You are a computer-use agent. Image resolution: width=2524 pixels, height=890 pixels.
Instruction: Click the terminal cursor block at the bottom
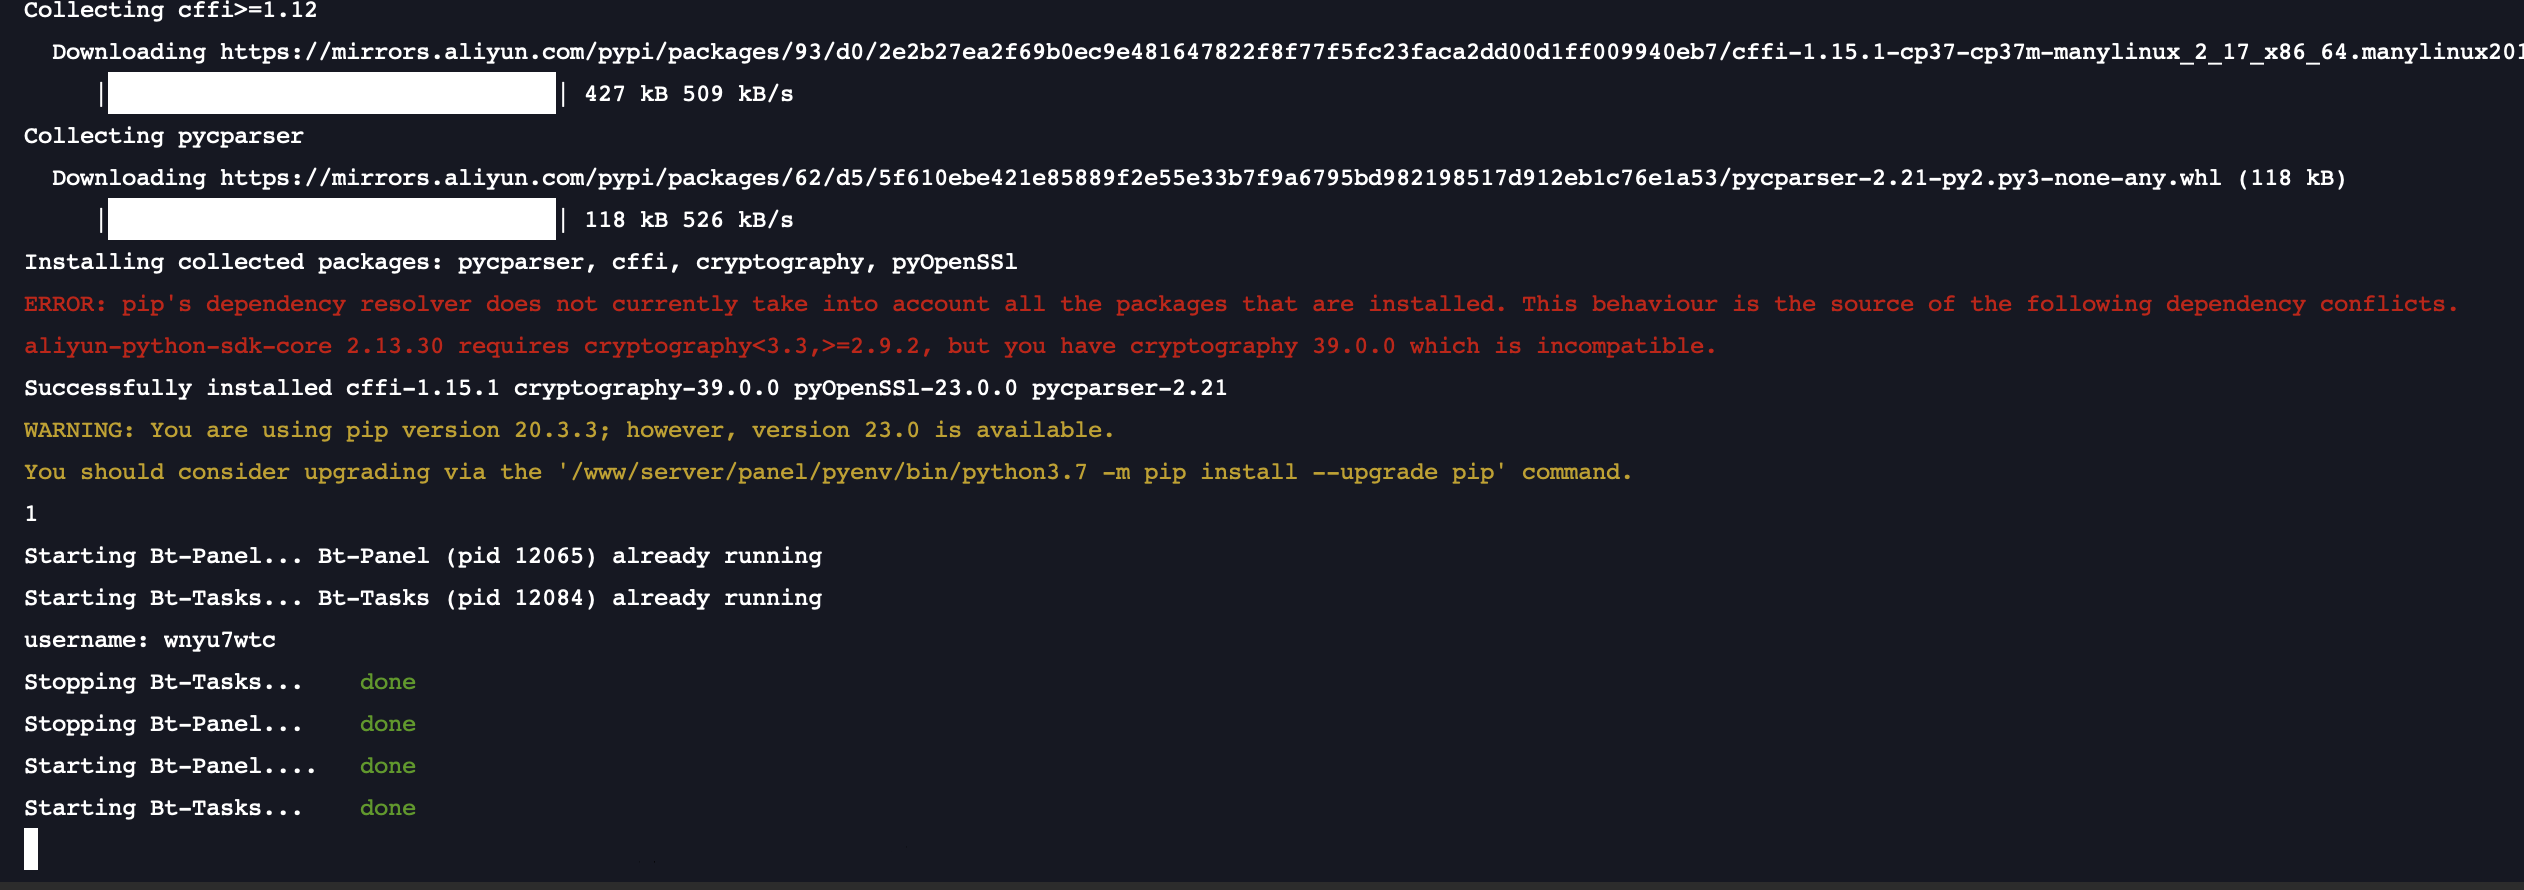pos(31,848)
